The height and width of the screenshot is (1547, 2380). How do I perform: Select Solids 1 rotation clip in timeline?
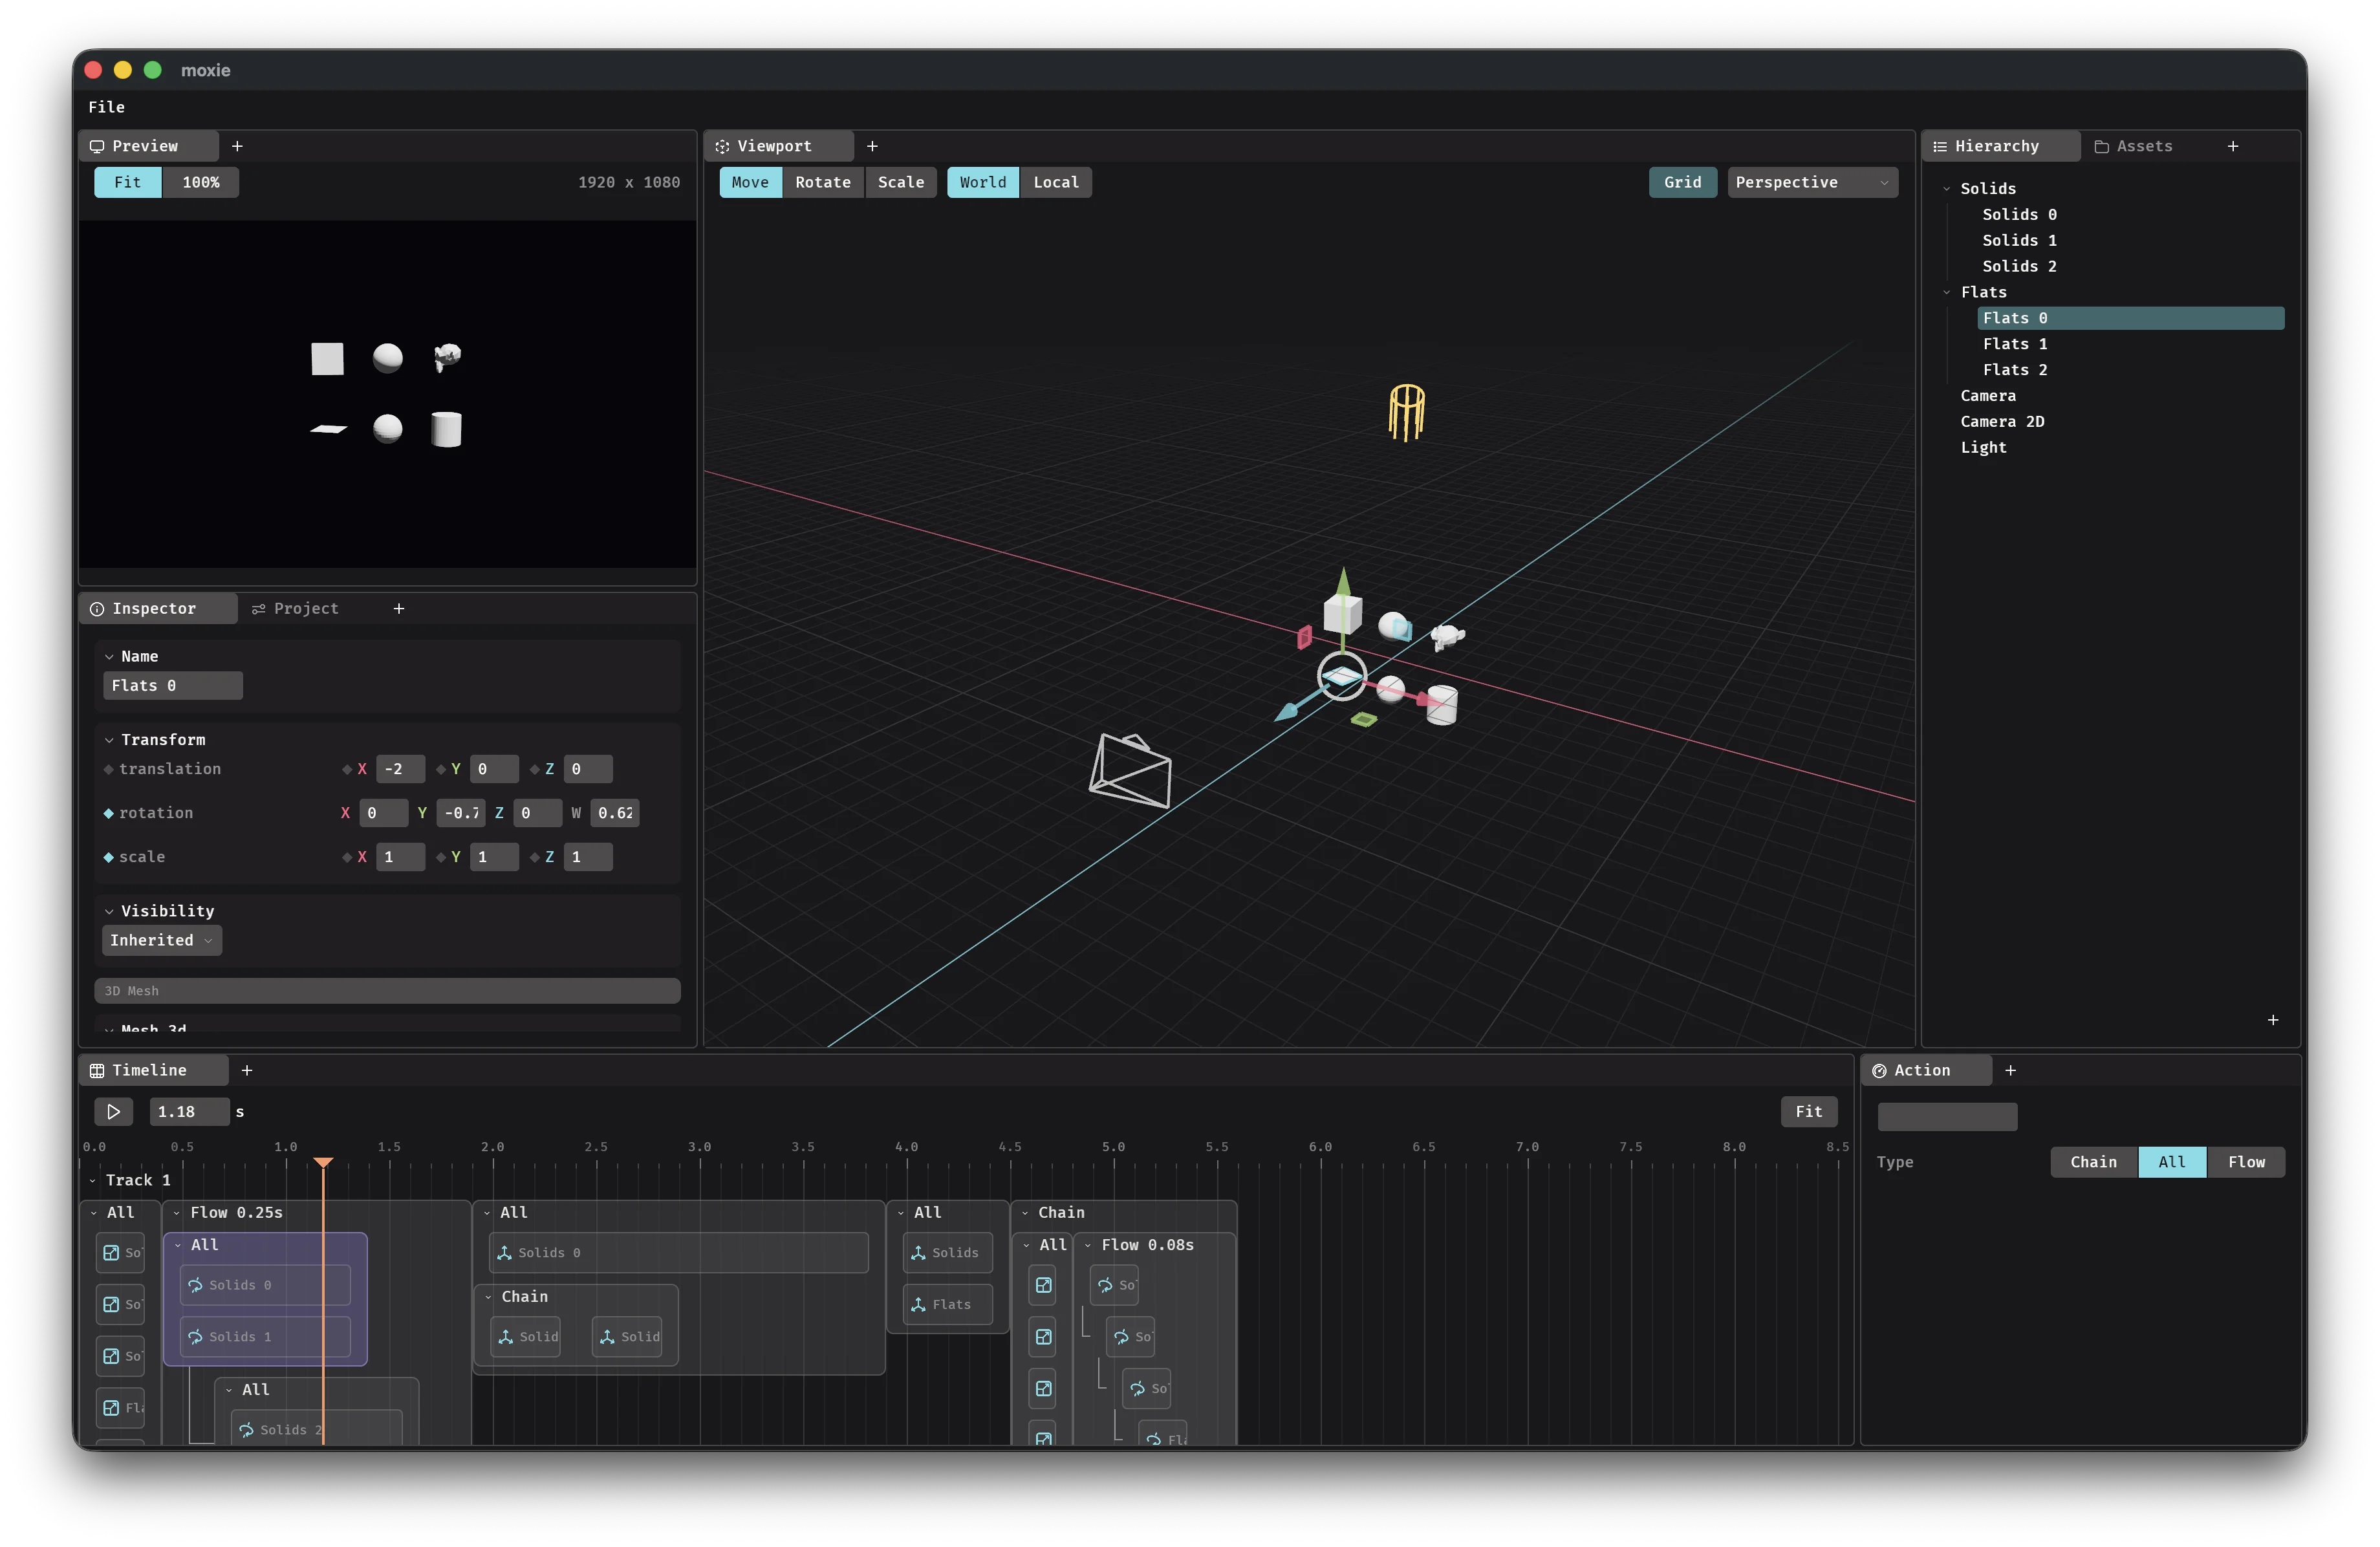click(x=265, y=1337)
